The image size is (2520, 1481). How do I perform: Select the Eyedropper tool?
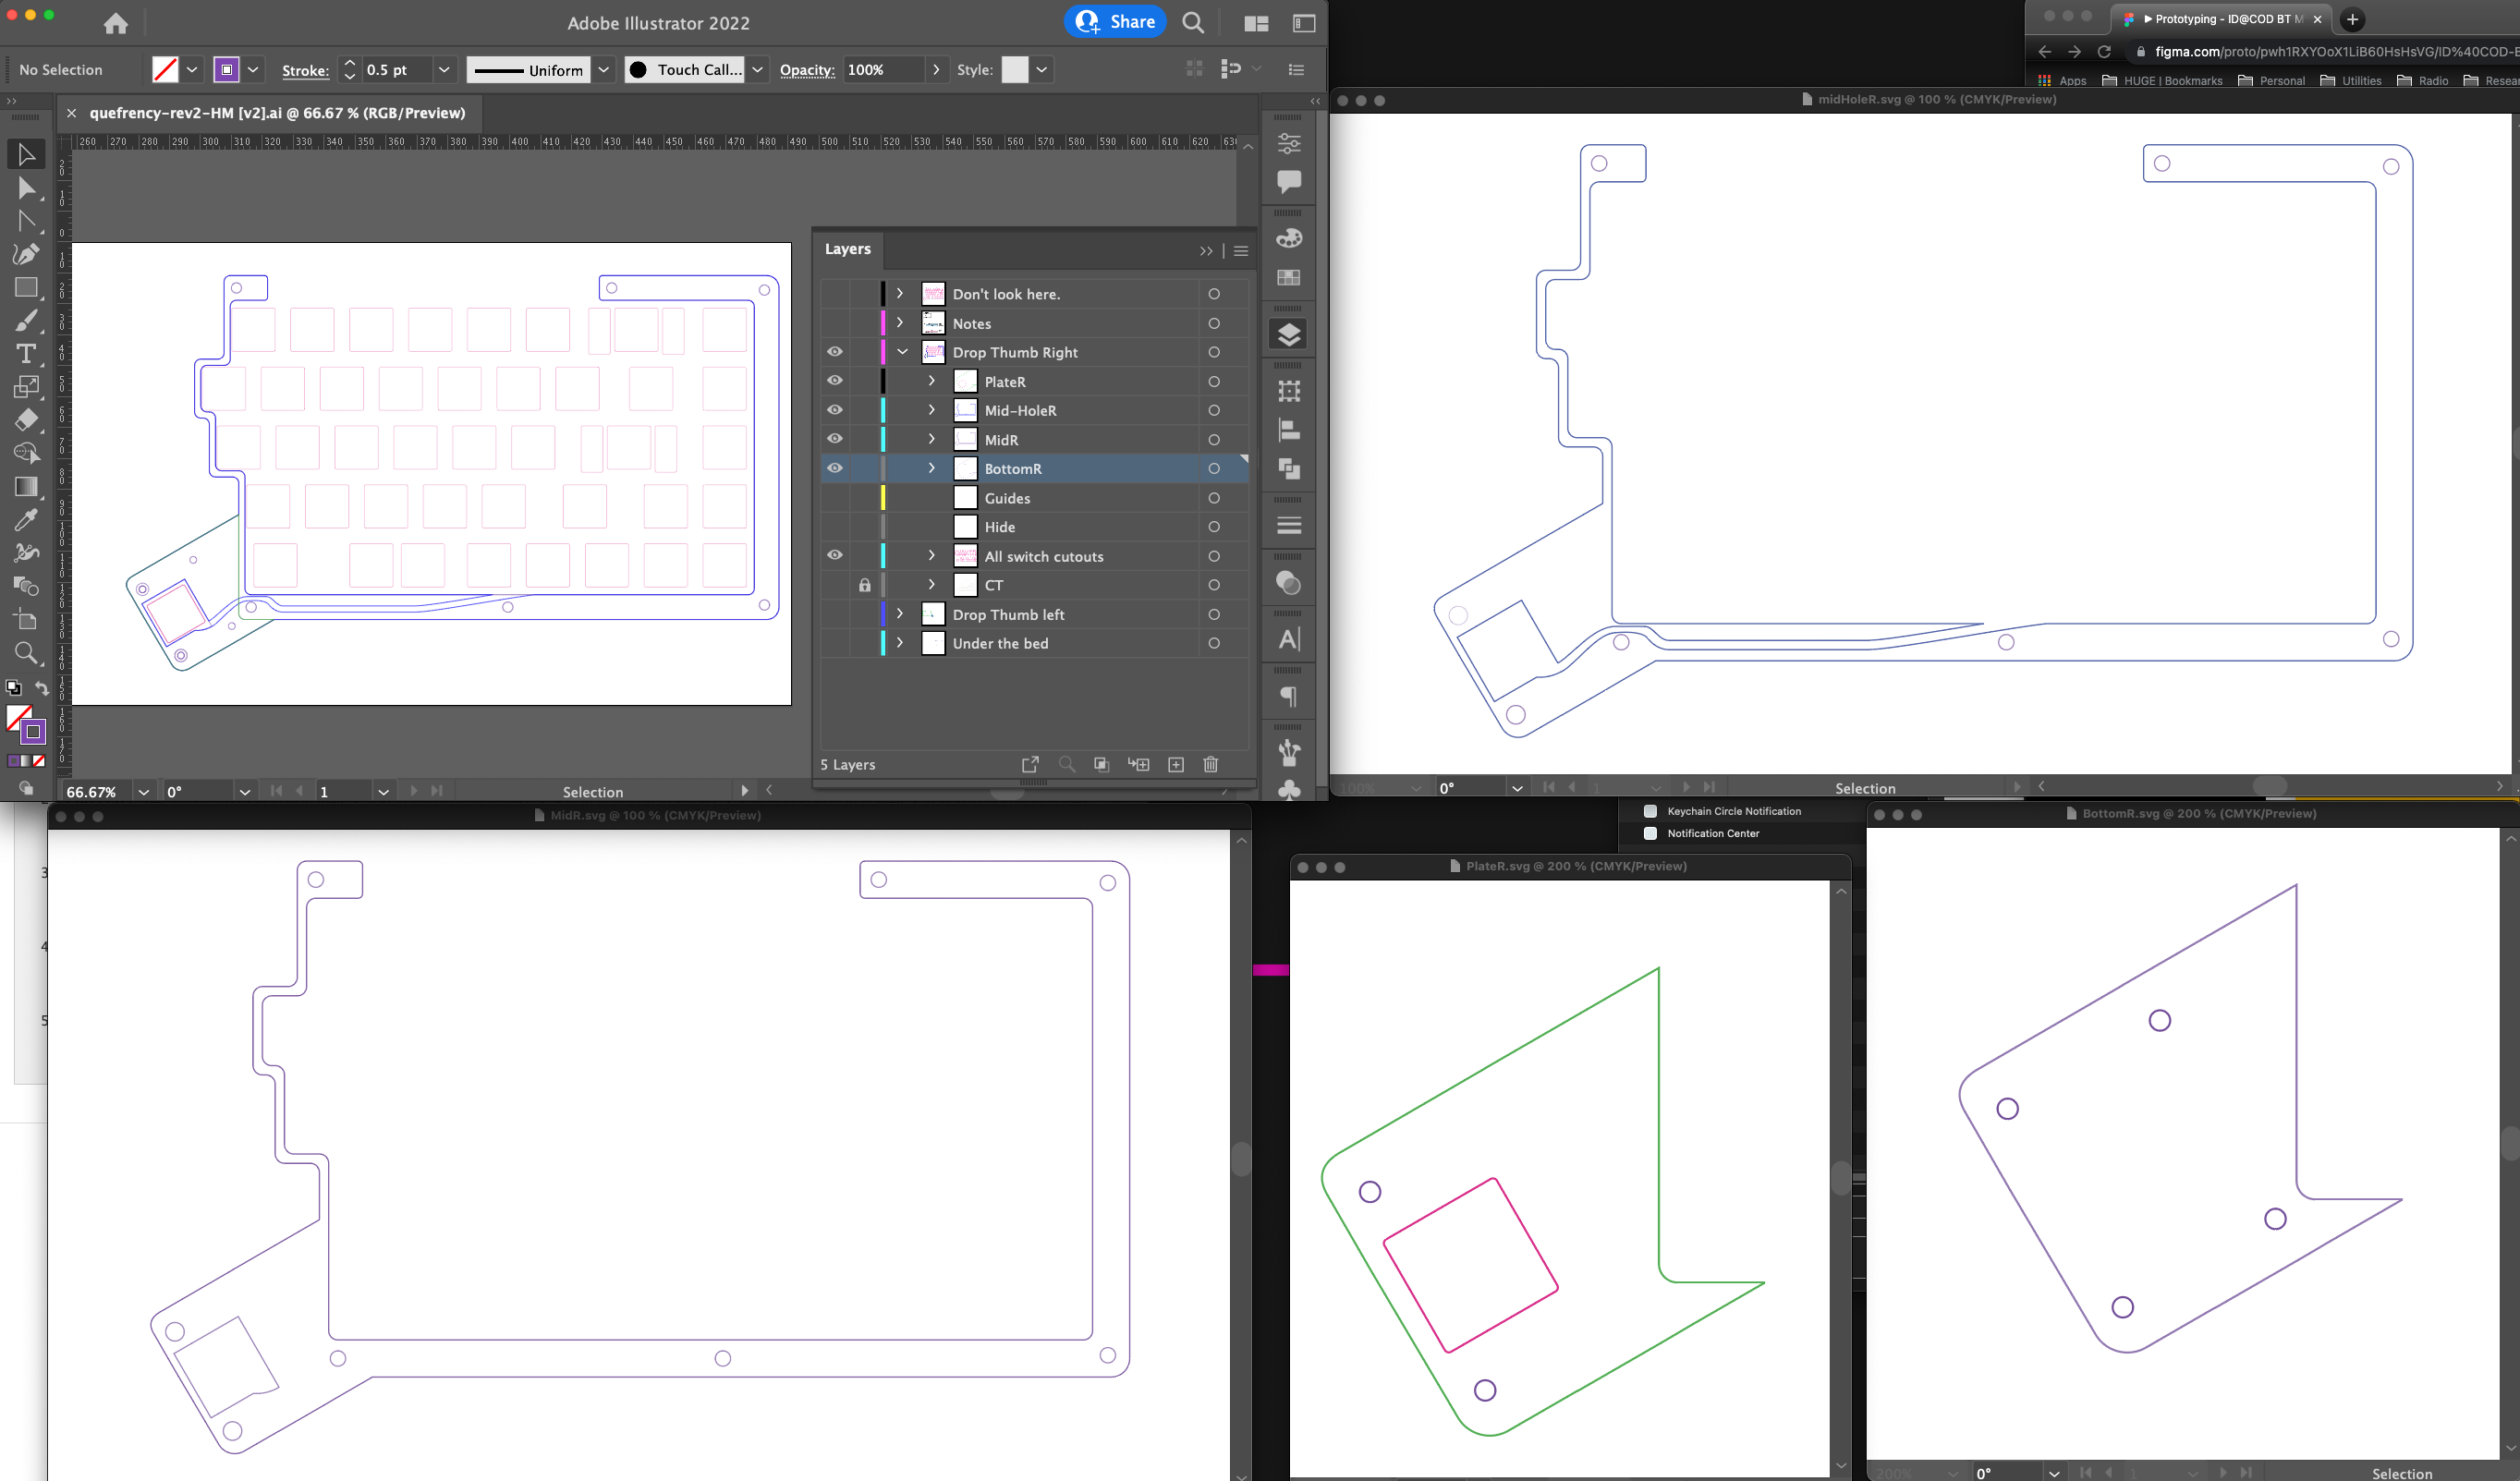(x=26, y=519)
